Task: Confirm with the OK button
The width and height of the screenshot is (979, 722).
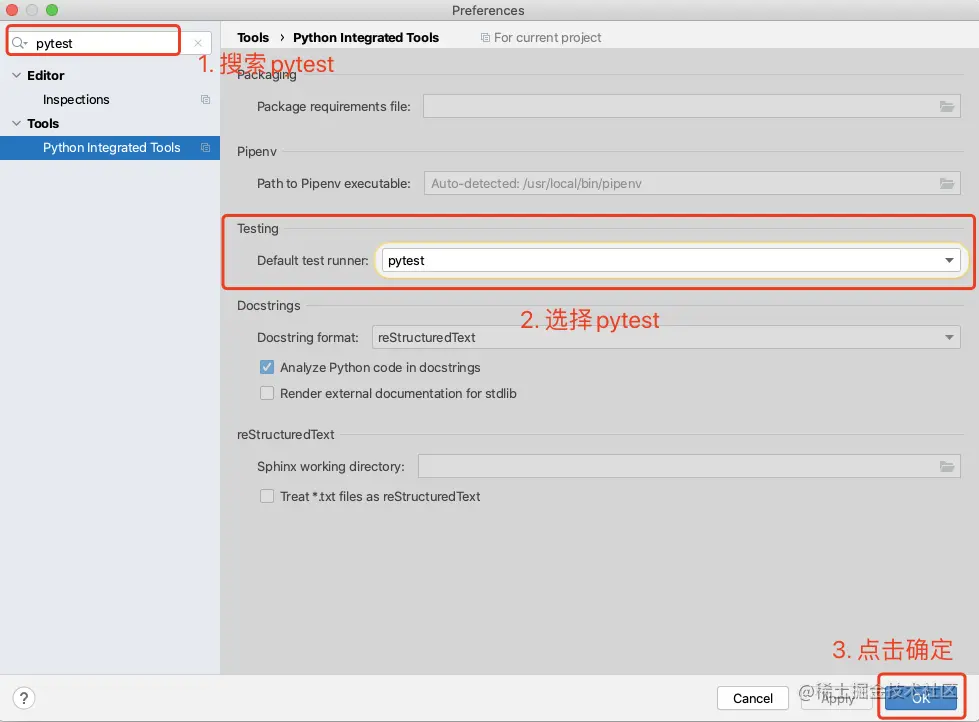Action: click(921, 698)
